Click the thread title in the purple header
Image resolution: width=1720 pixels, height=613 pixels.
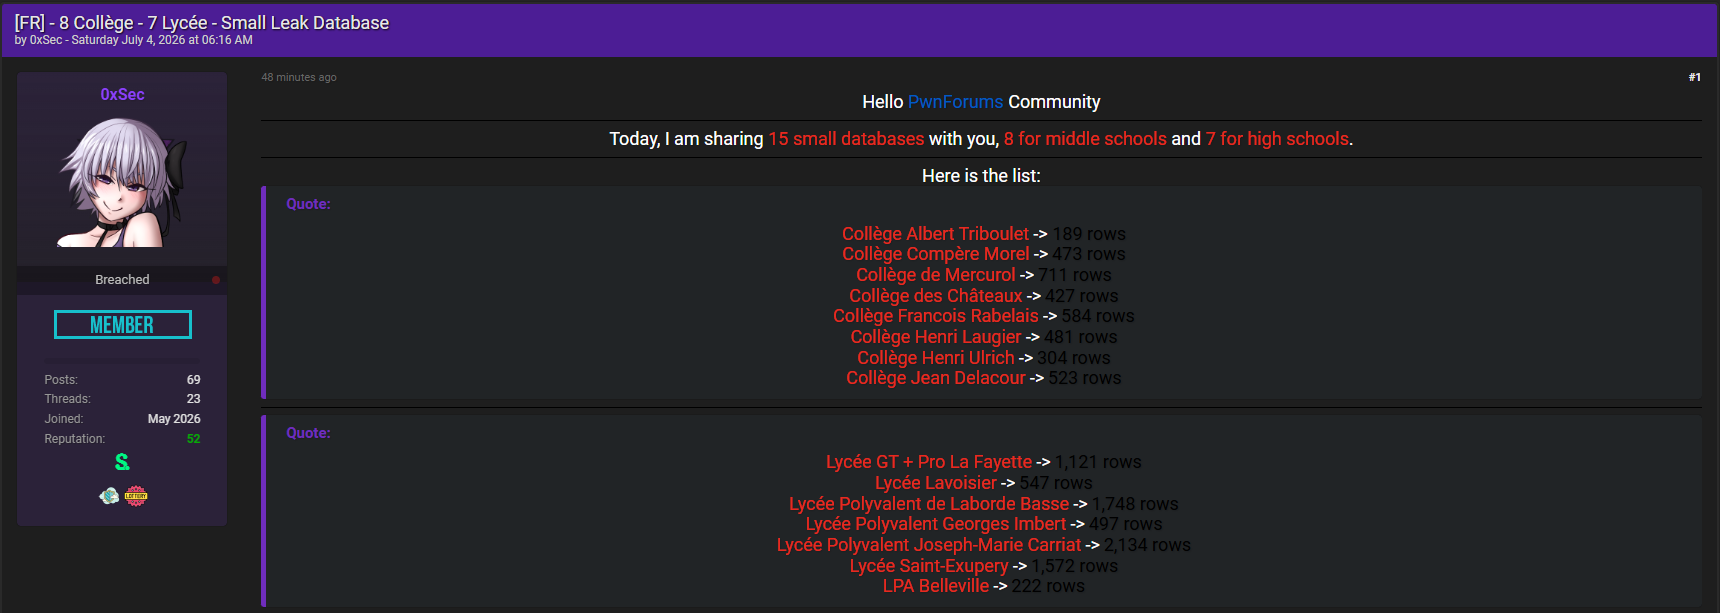tap(202, 22)
